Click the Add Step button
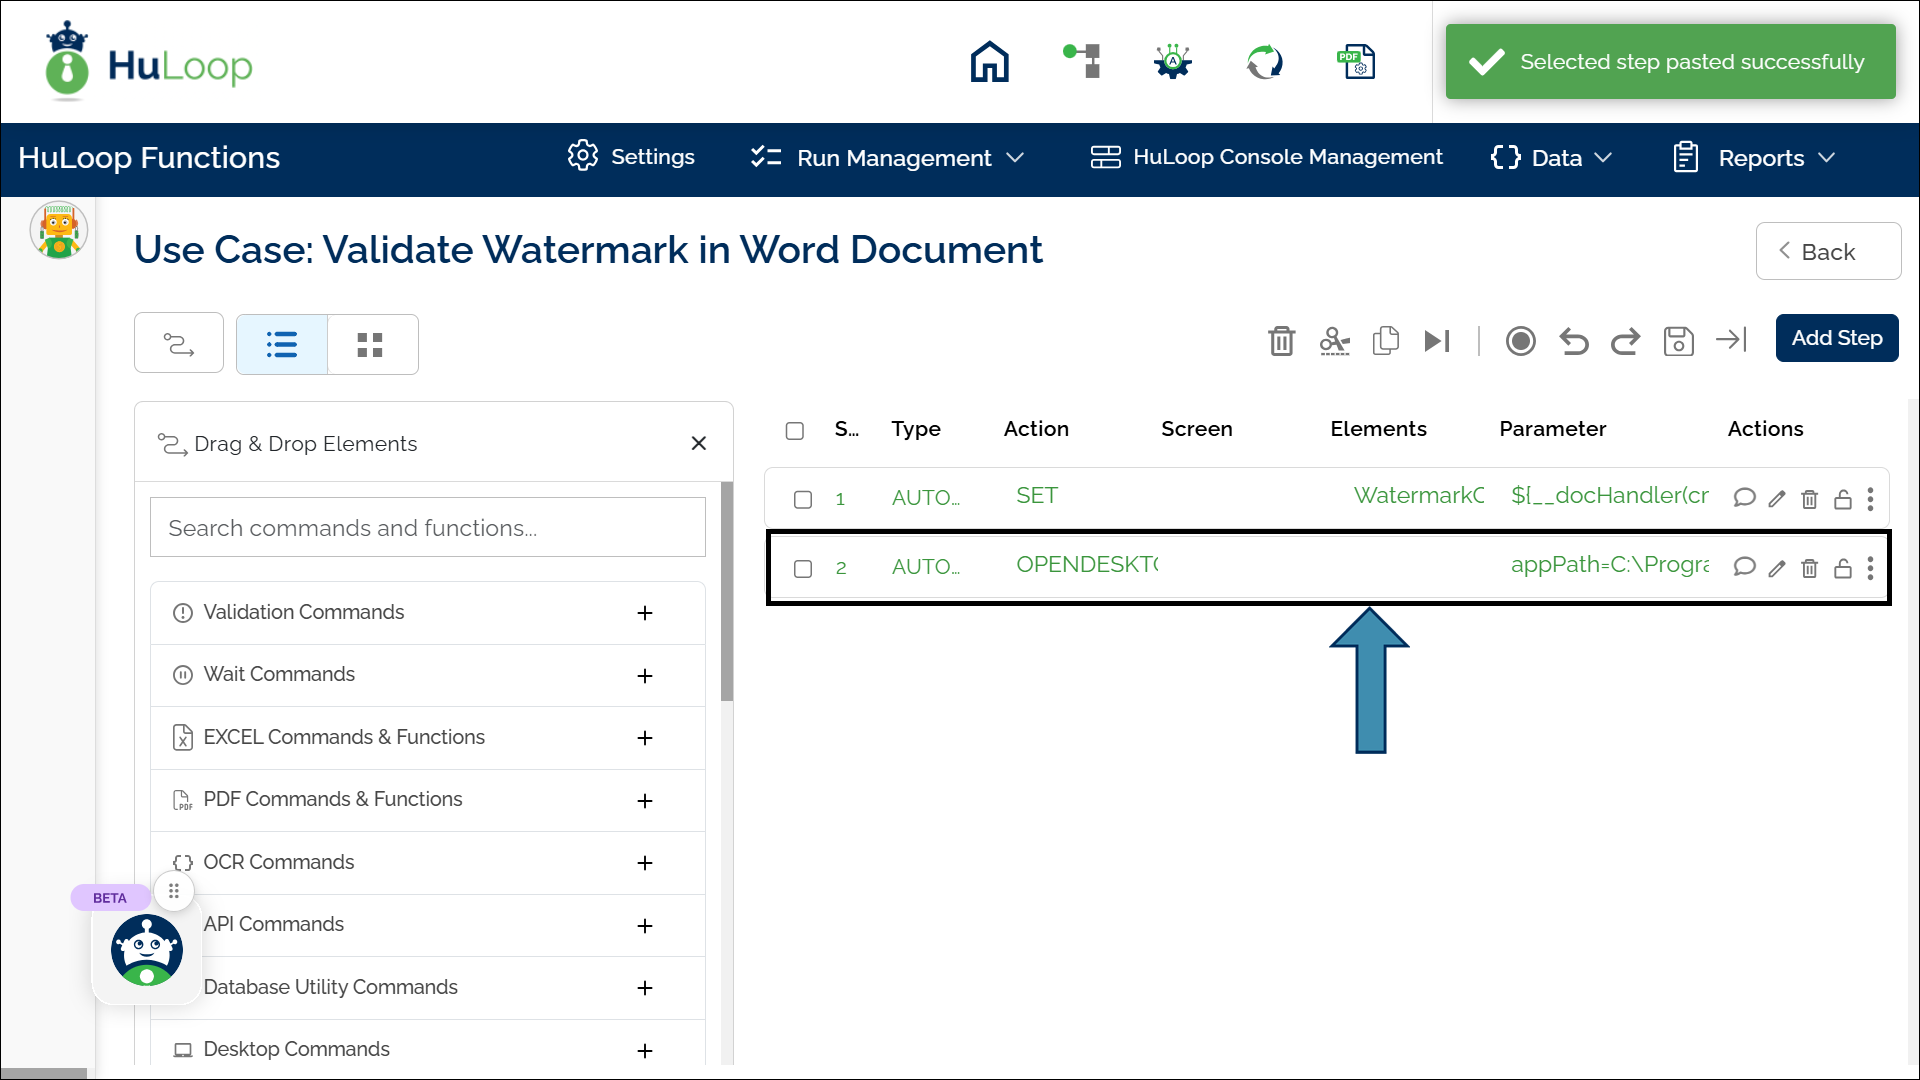The width and height of the screenshot is (1920, 1080). (x=1836, y=338)
